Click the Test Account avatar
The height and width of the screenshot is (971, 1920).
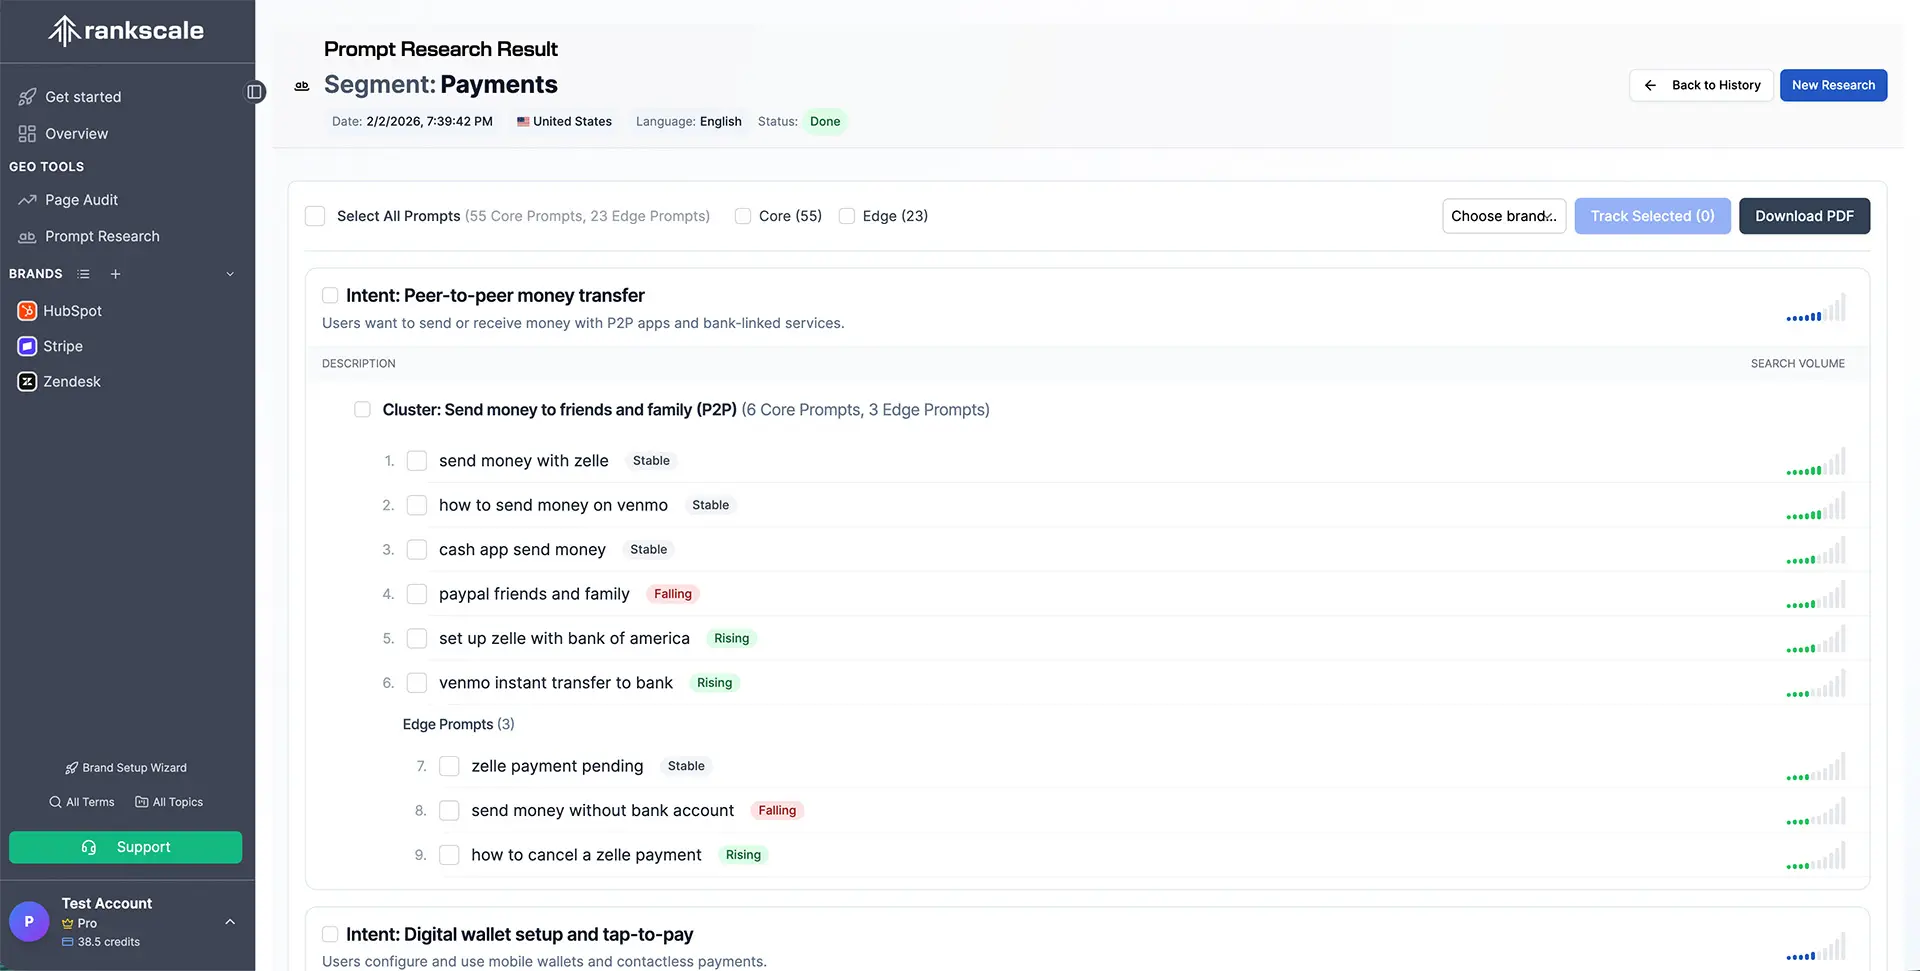pos(28,921)
